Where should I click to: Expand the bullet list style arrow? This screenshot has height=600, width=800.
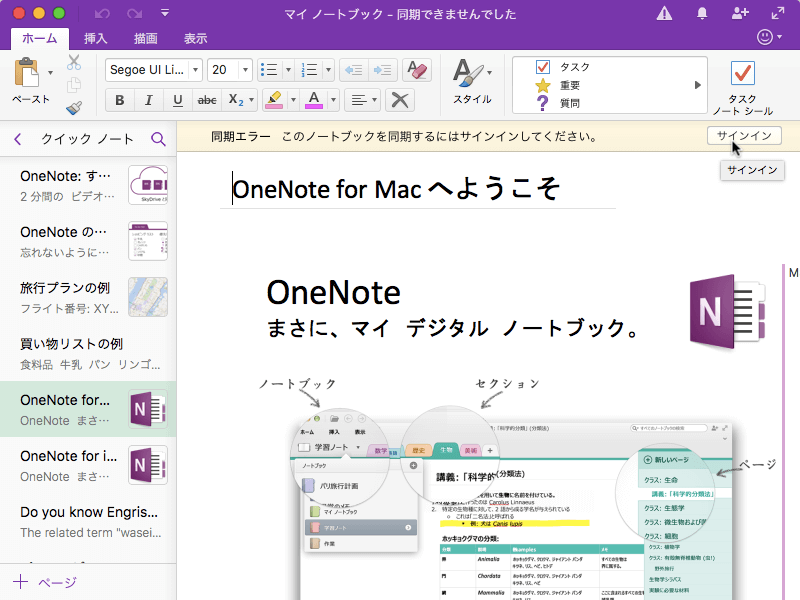click(288, 69)
